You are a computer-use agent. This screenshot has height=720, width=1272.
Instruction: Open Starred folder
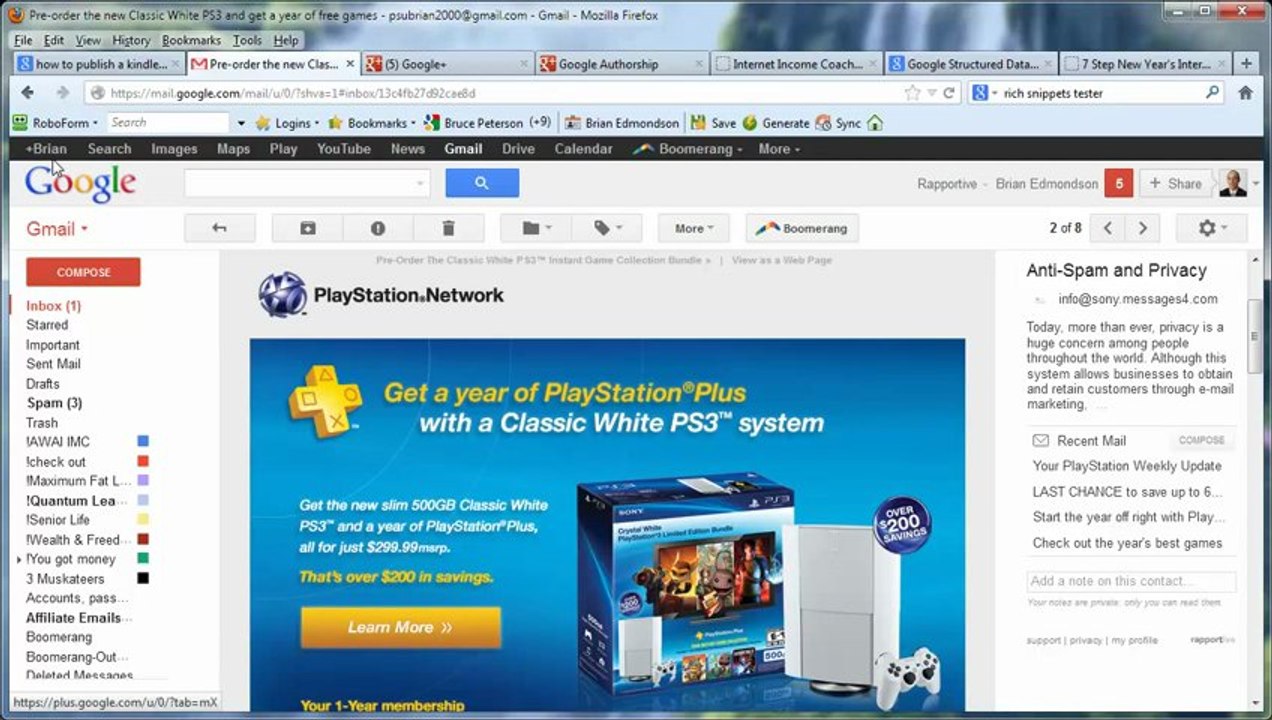coord(47,325)
